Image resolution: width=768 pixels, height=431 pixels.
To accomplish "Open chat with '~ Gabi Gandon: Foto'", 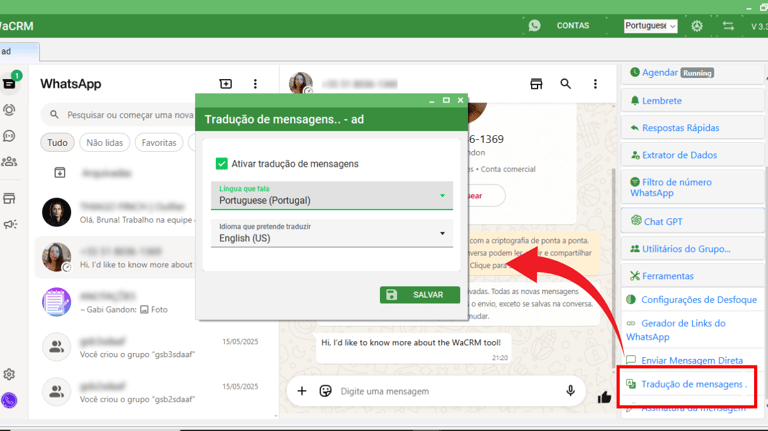I will [x=115, y=302].
